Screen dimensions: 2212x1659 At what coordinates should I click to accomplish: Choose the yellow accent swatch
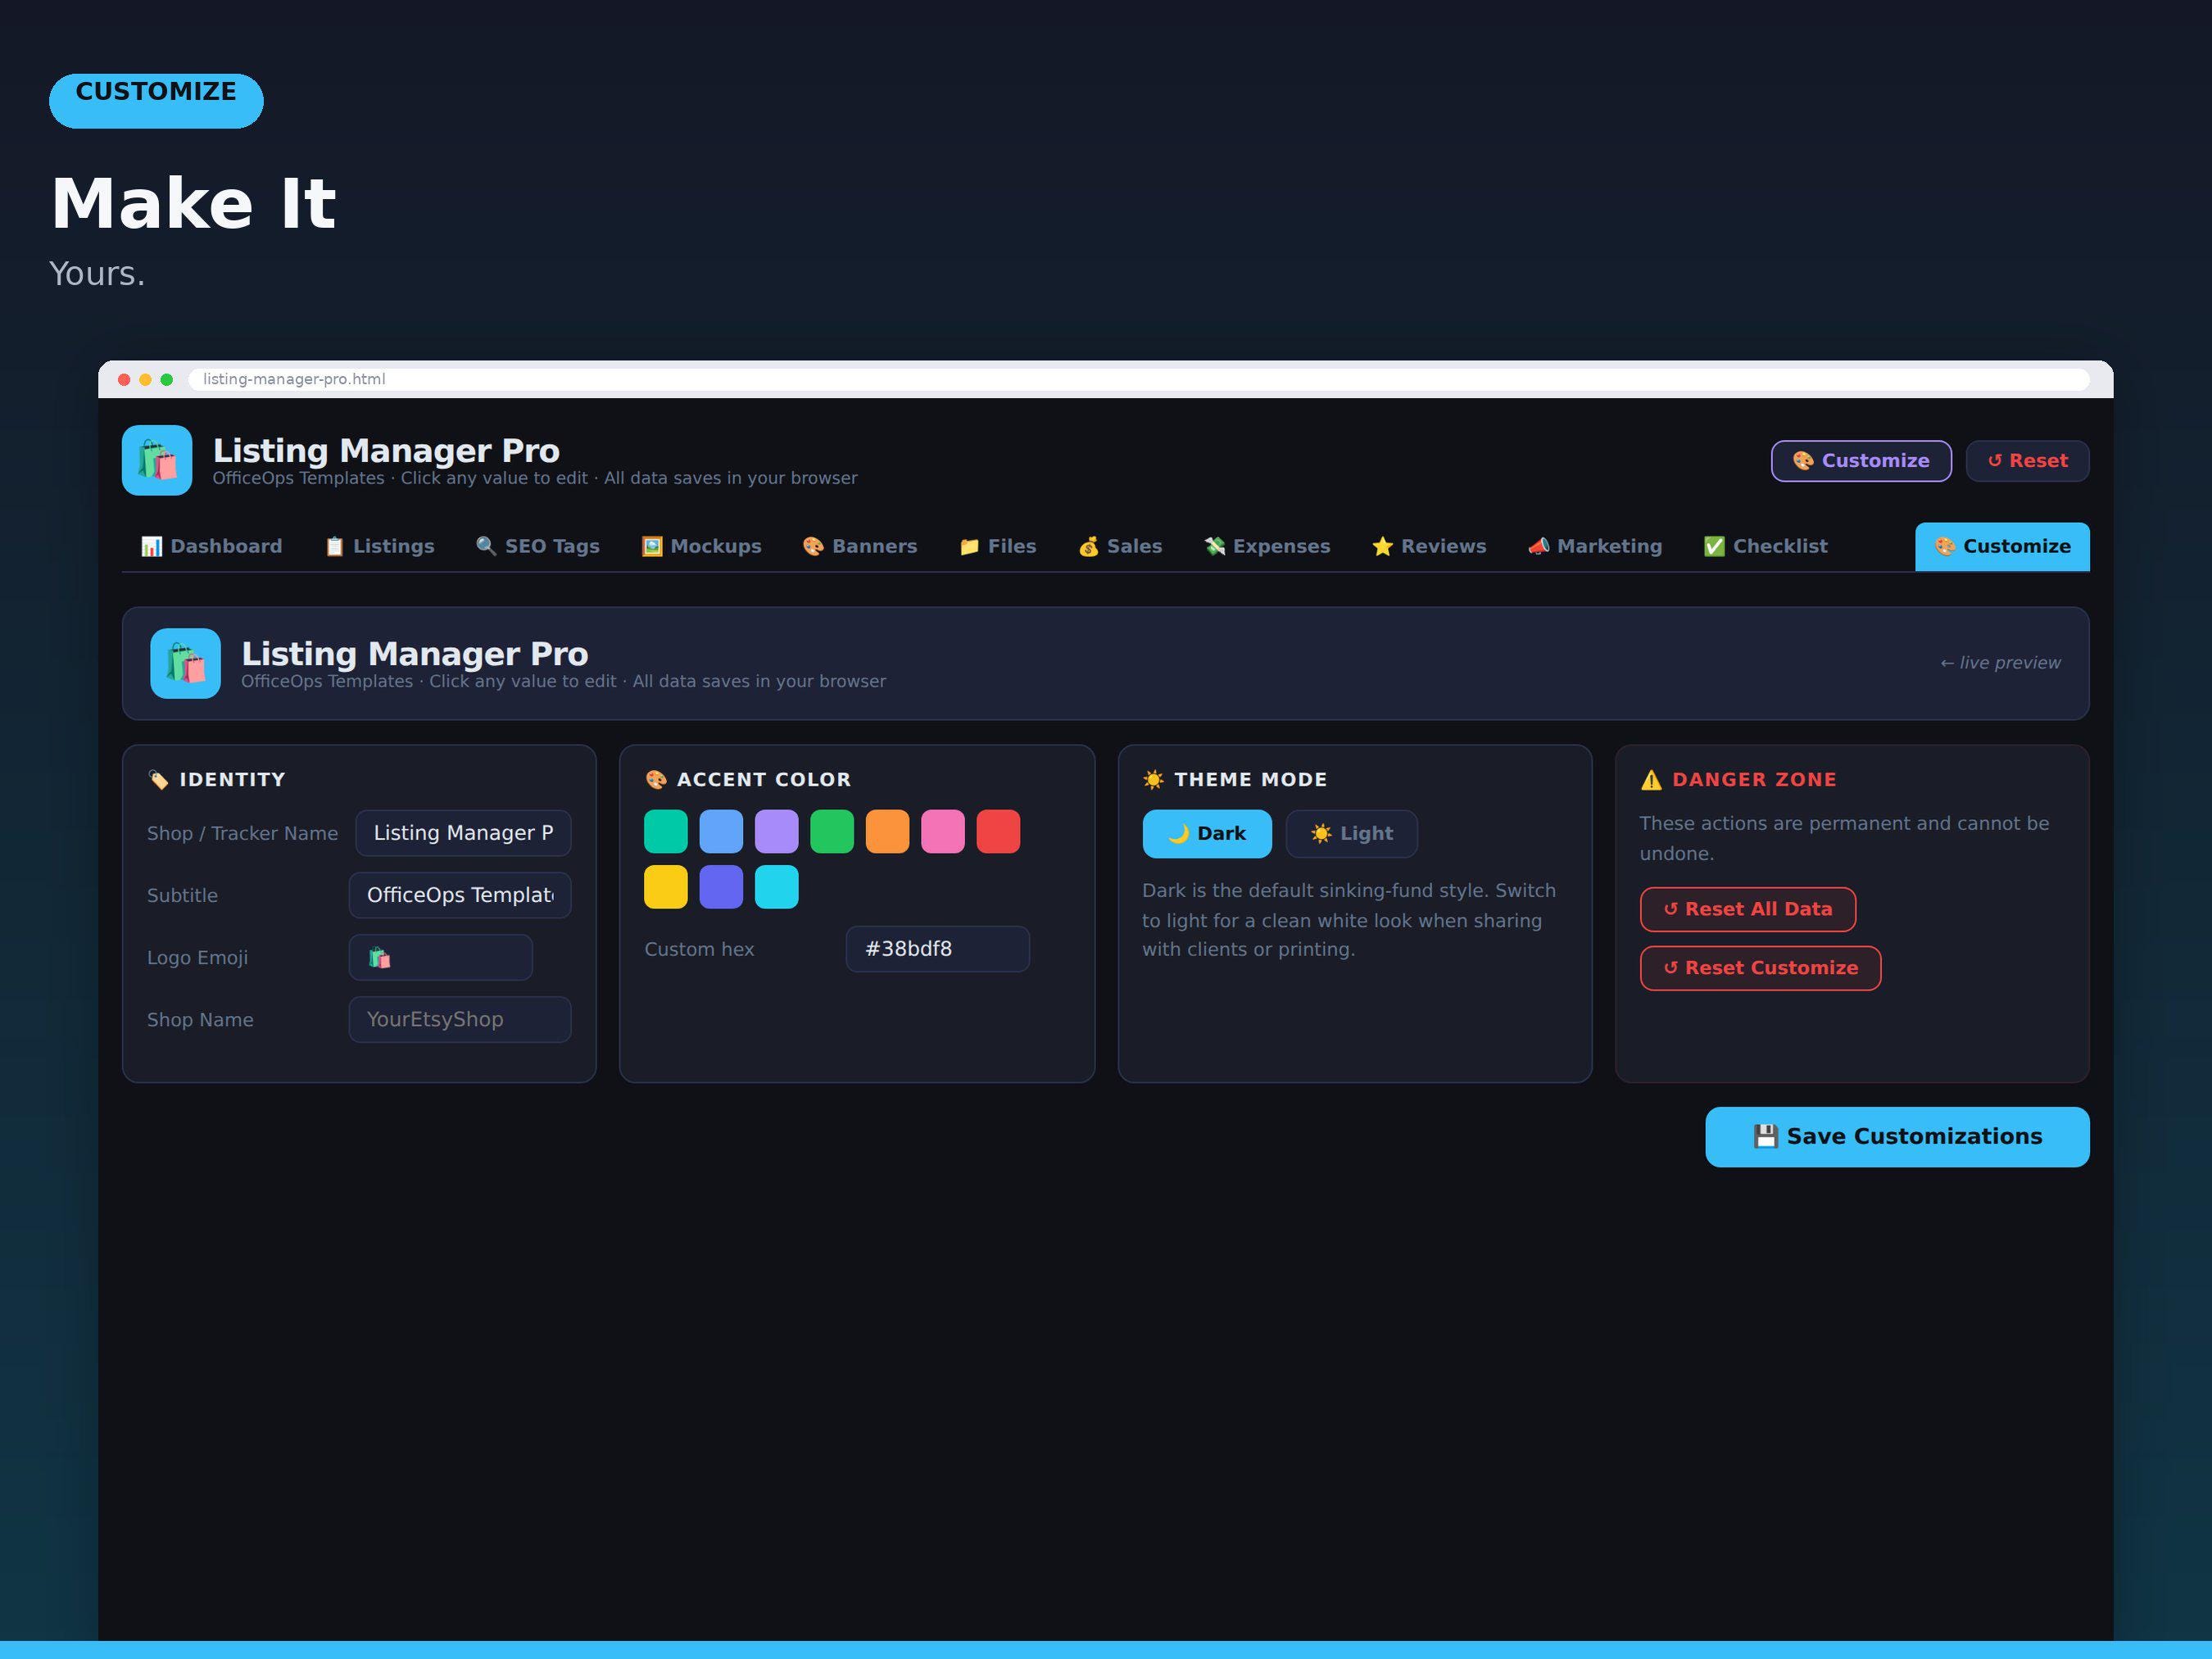coord(666,887)
